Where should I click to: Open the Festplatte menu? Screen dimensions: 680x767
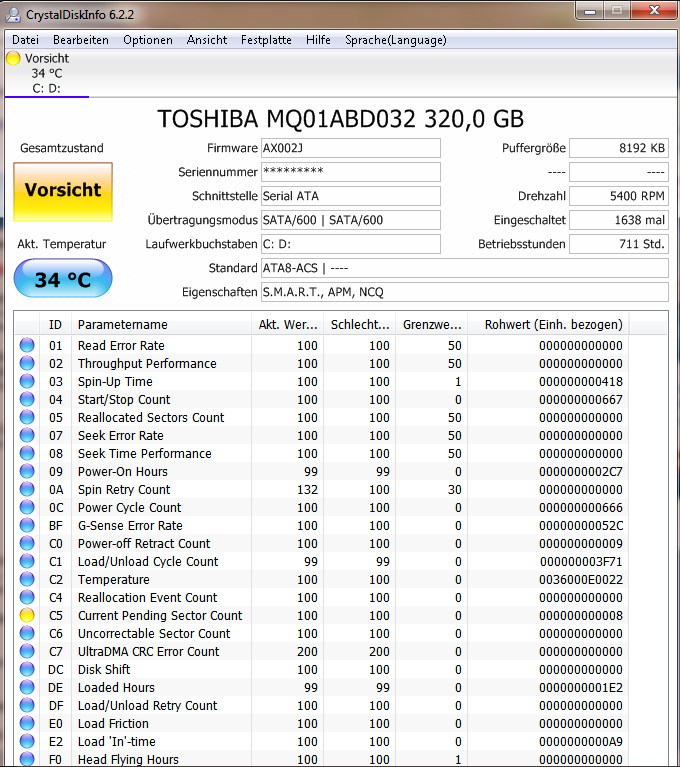266,40
